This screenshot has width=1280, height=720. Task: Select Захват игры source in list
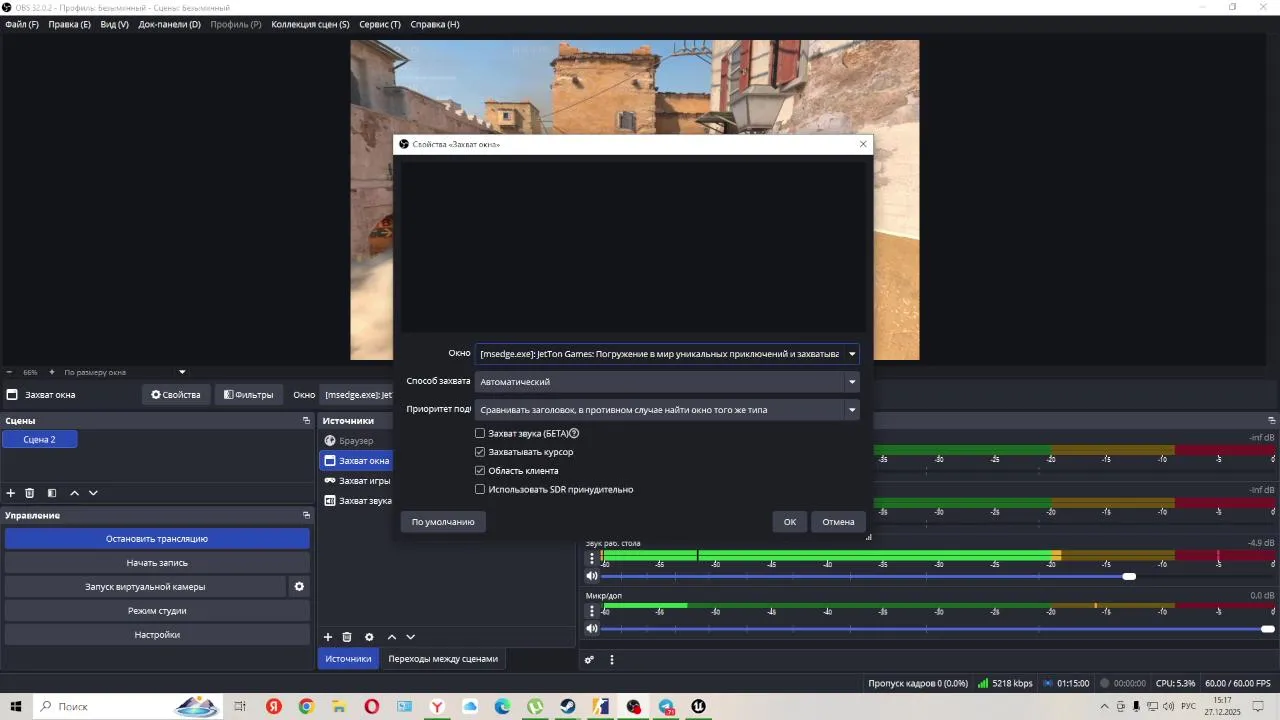(364, 481)
